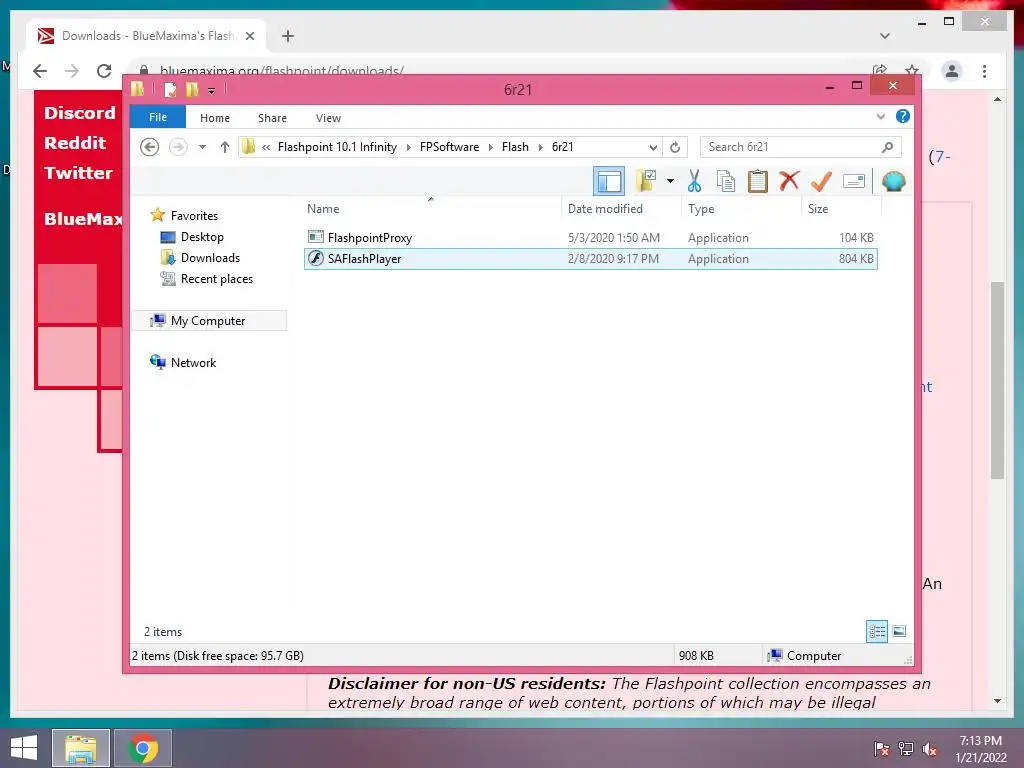Image resolution: width=1024 pixels, height=768 pixels.
Task: Click the blue shell icon in toolbar
Action: pos(893,181)
